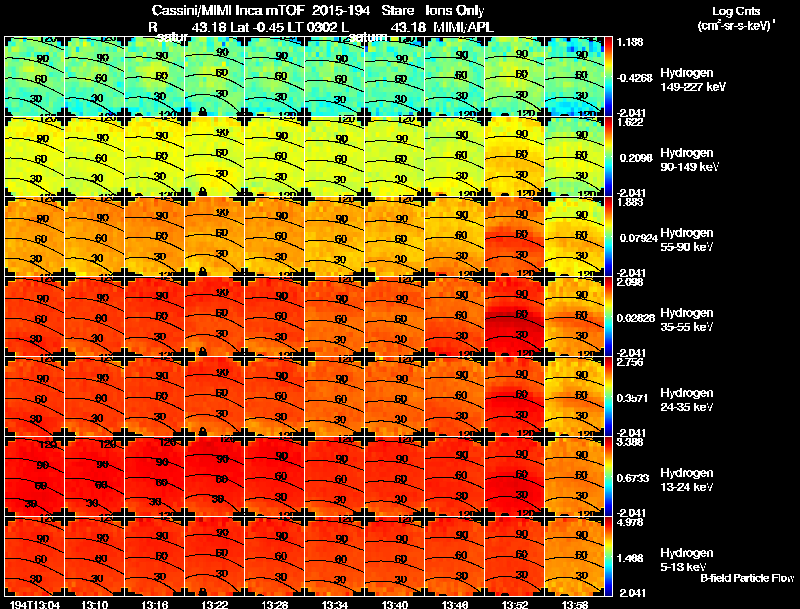The height and width of the screenshot is (609, 800).
Task: Click the 13:16 time axis label
Action: pos(155,604)
